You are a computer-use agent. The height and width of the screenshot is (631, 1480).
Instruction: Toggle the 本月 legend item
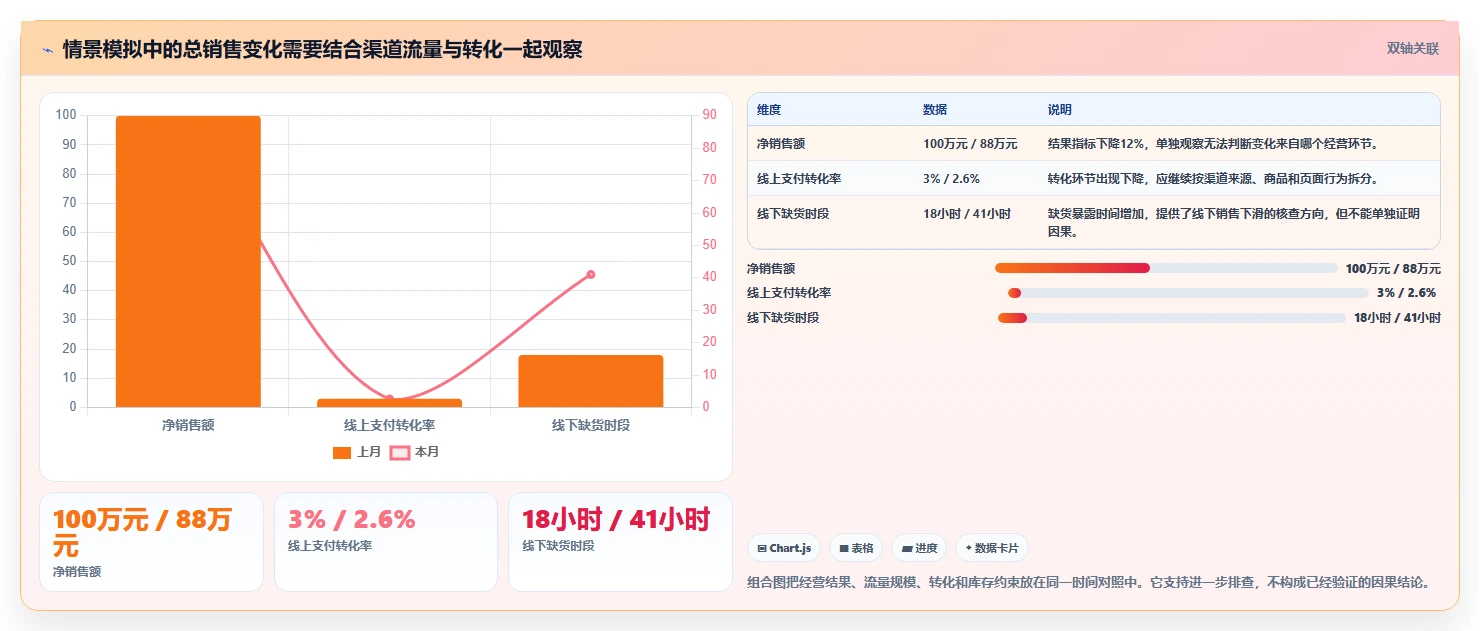415,452
